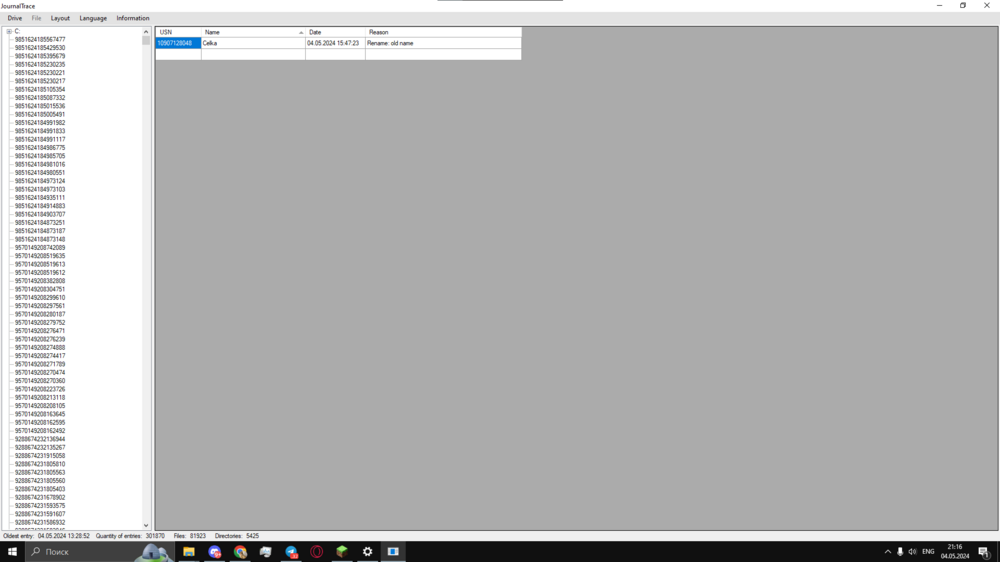Select the tree entry 9288674231586932
This screenshot has width=1000, height=562.
pos(40,522)
